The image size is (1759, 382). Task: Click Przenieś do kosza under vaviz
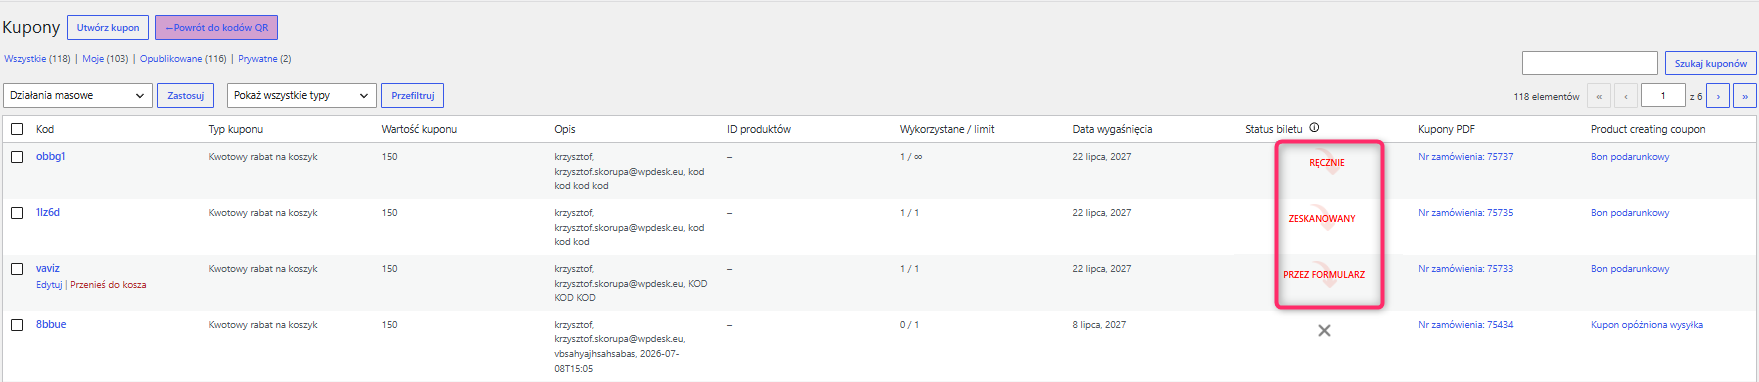tap(108, 285)
